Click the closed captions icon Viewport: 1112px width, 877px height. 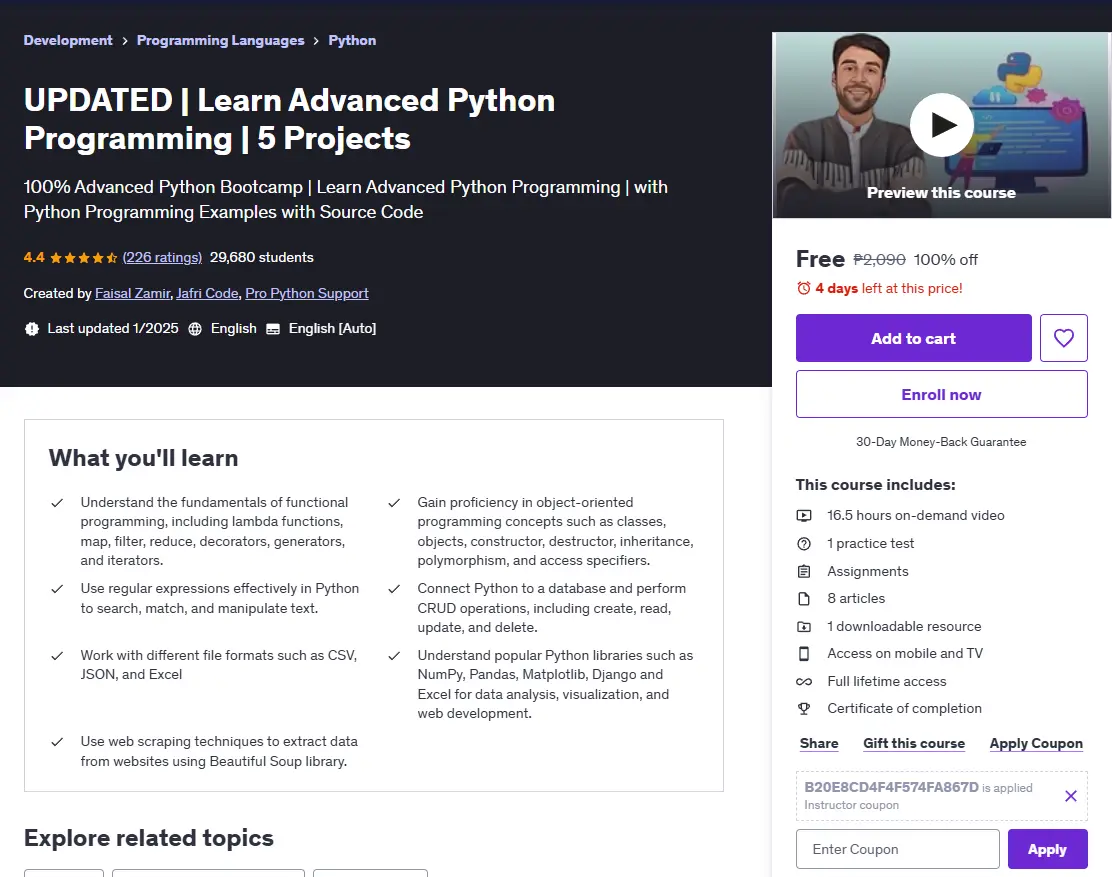coord(273,329)
